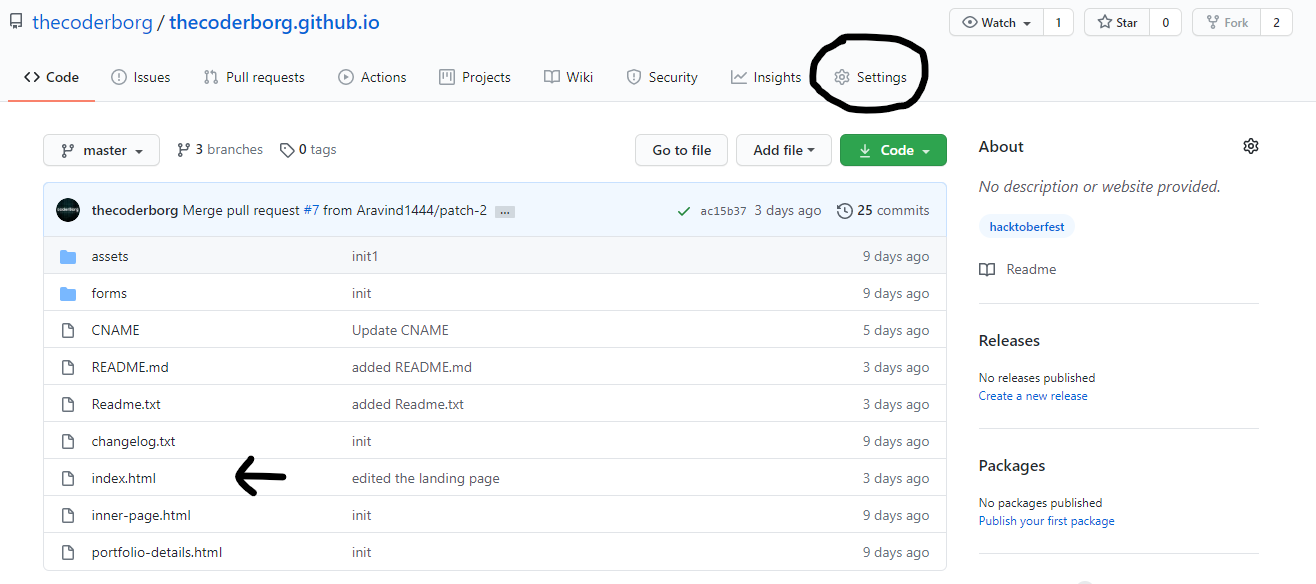Open the Security tab

(662, 77)
